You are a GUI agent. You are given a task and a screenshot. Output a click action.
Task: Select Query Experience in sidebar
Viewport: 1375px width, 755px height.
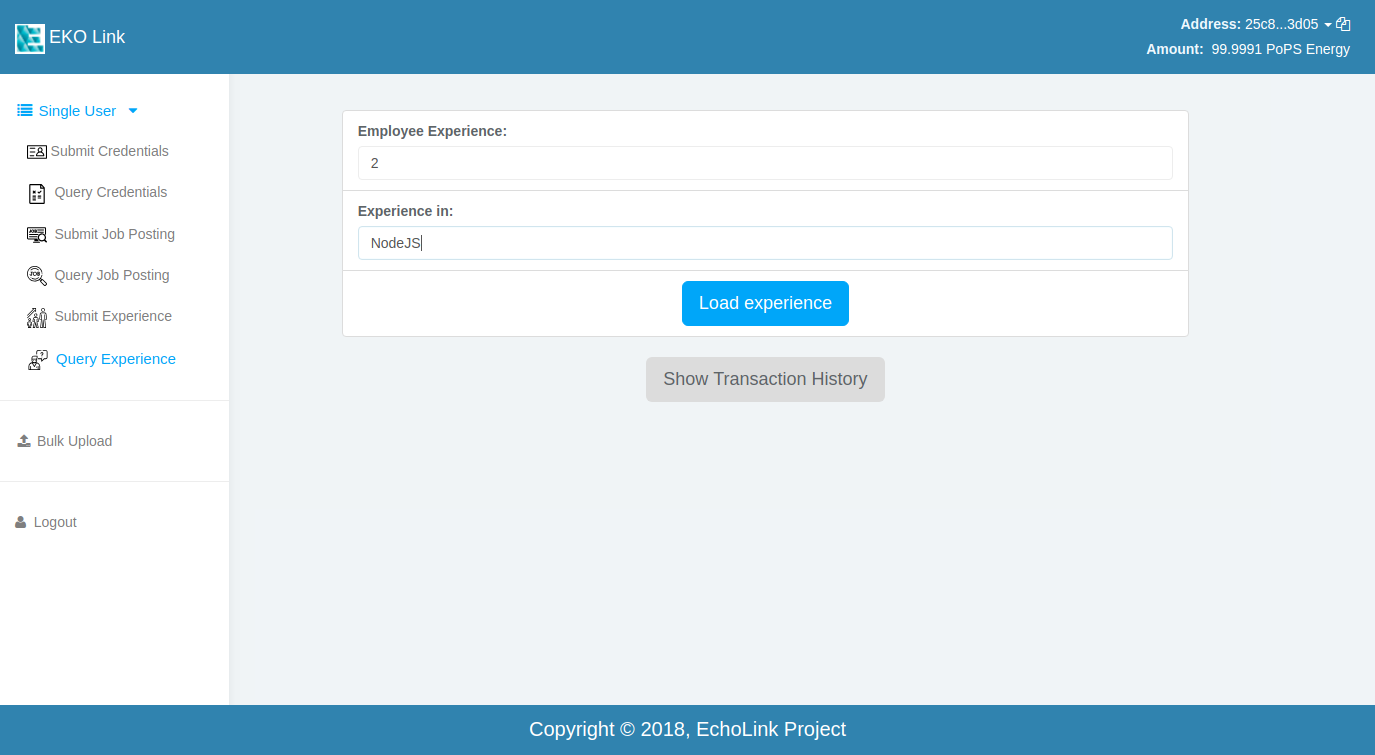pos(116,359)
